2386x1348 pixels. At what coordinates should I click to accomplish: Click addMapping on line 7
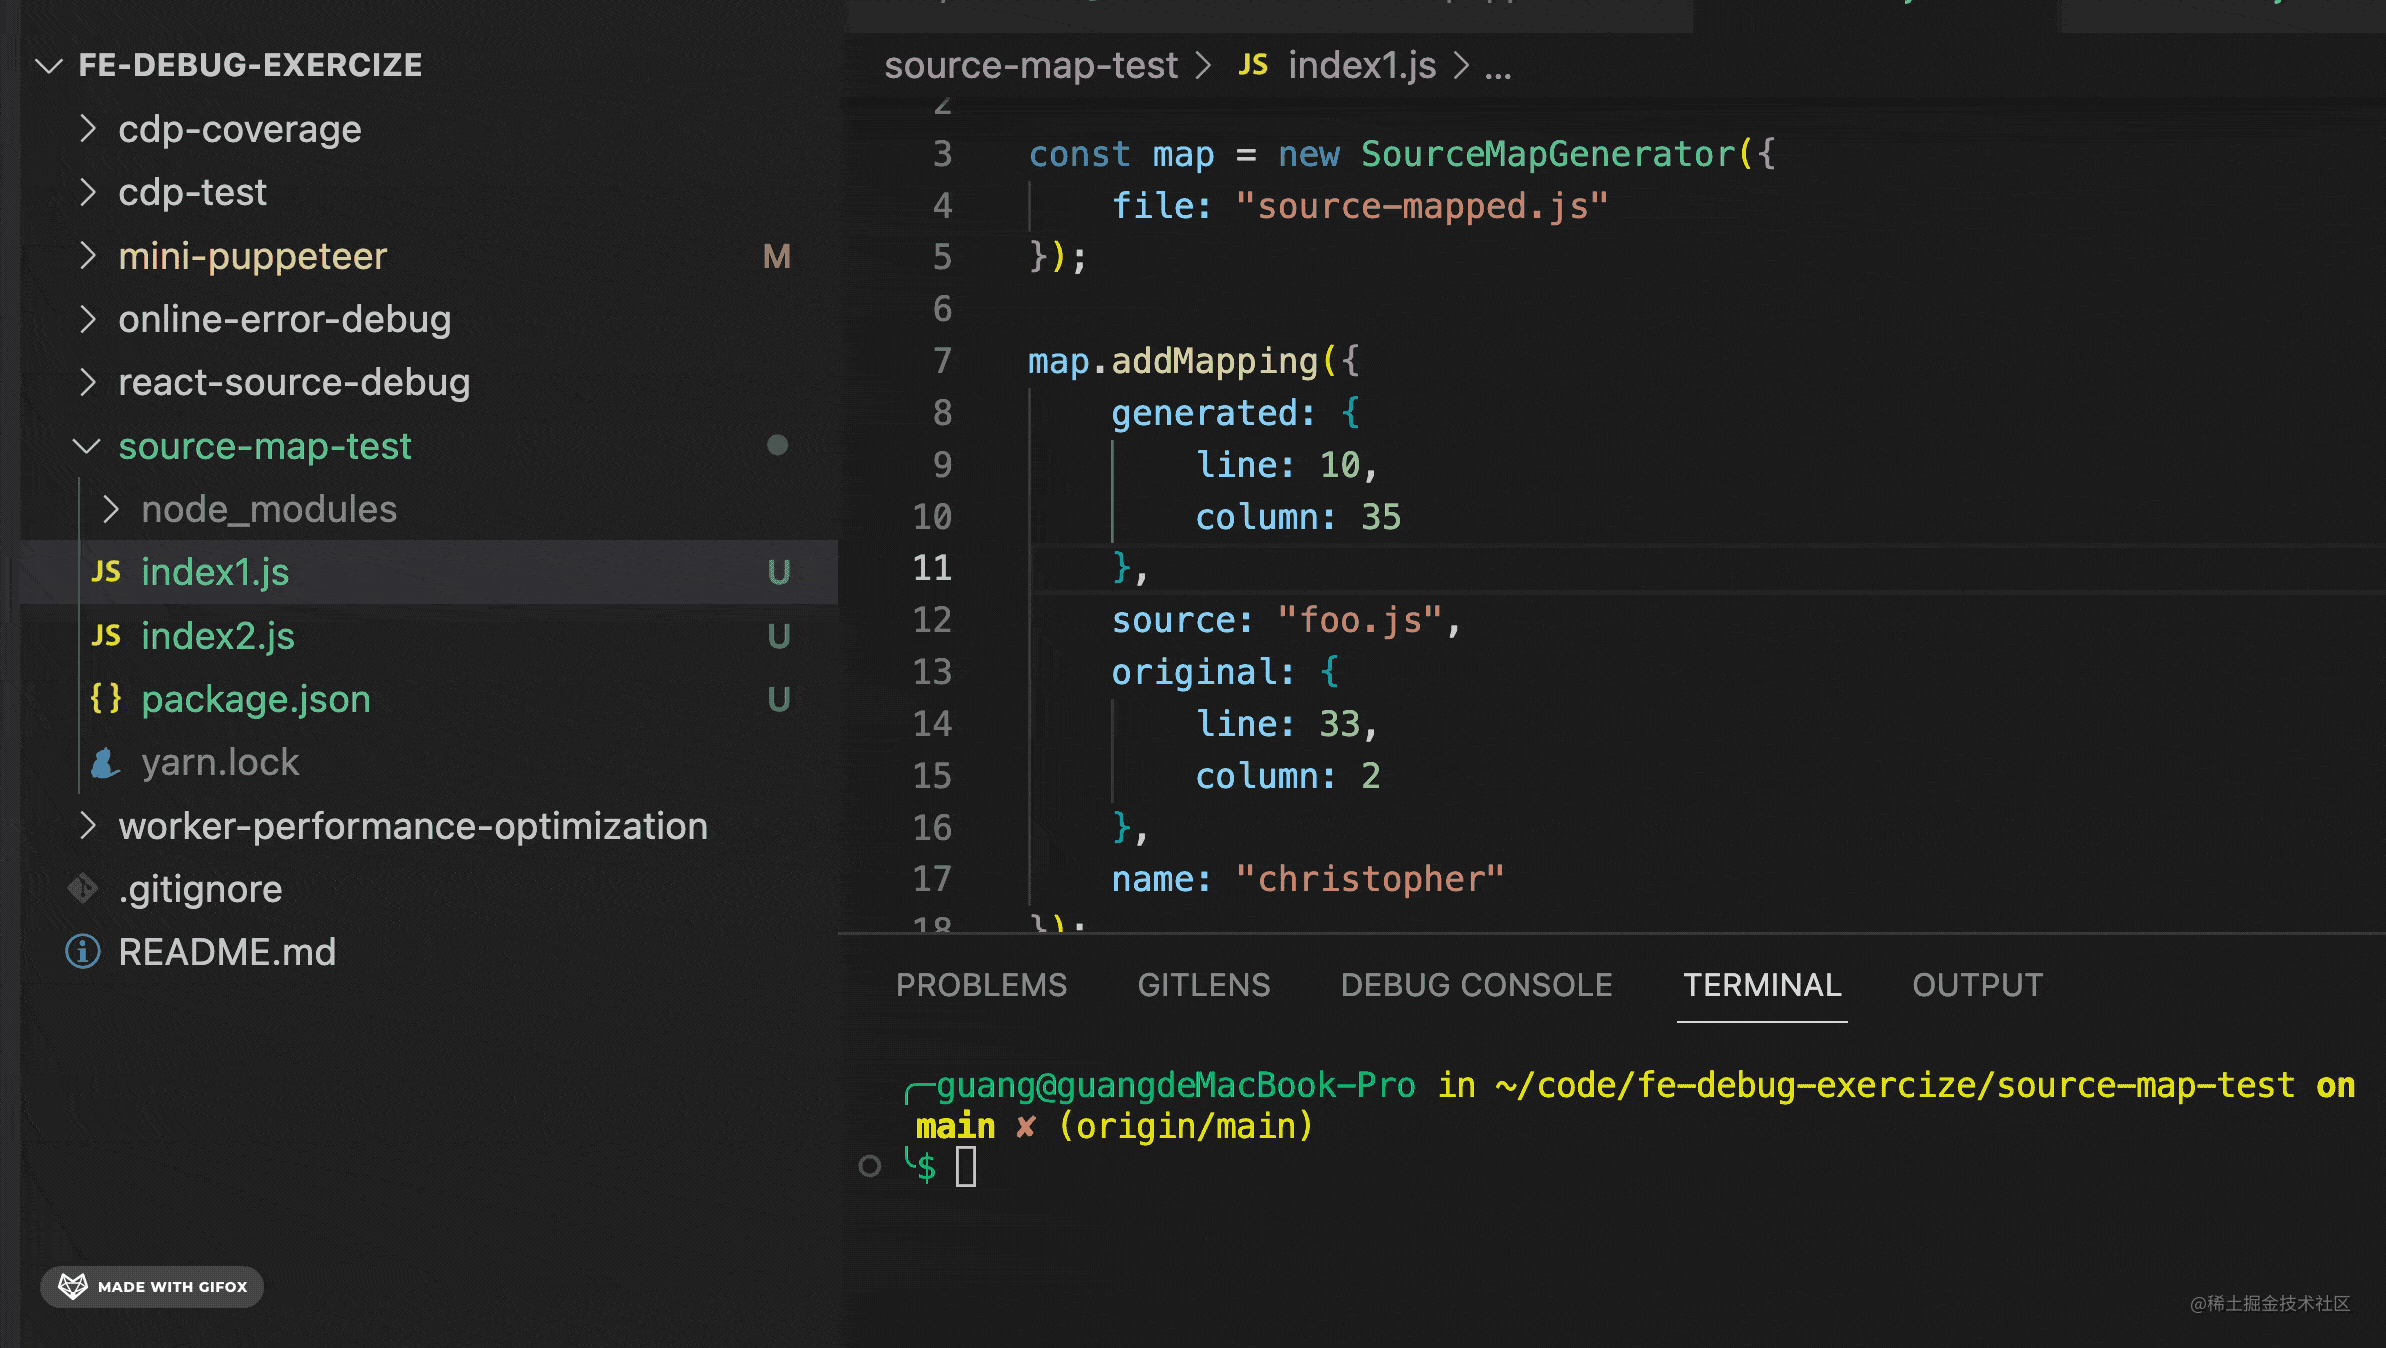pyautogui.click(x=1215, y=361)
